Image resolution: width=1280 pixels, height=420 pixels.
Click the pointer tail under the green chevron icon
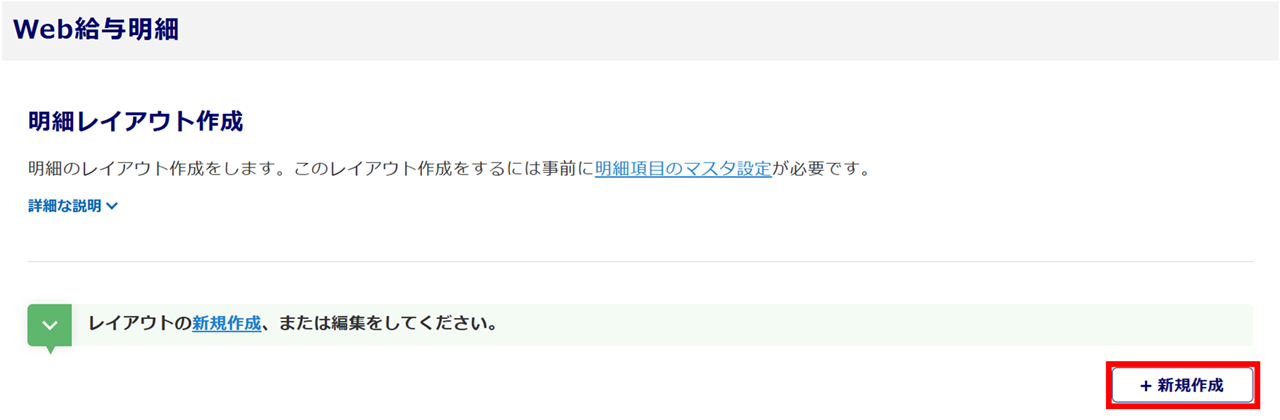[x=49, y=350]
